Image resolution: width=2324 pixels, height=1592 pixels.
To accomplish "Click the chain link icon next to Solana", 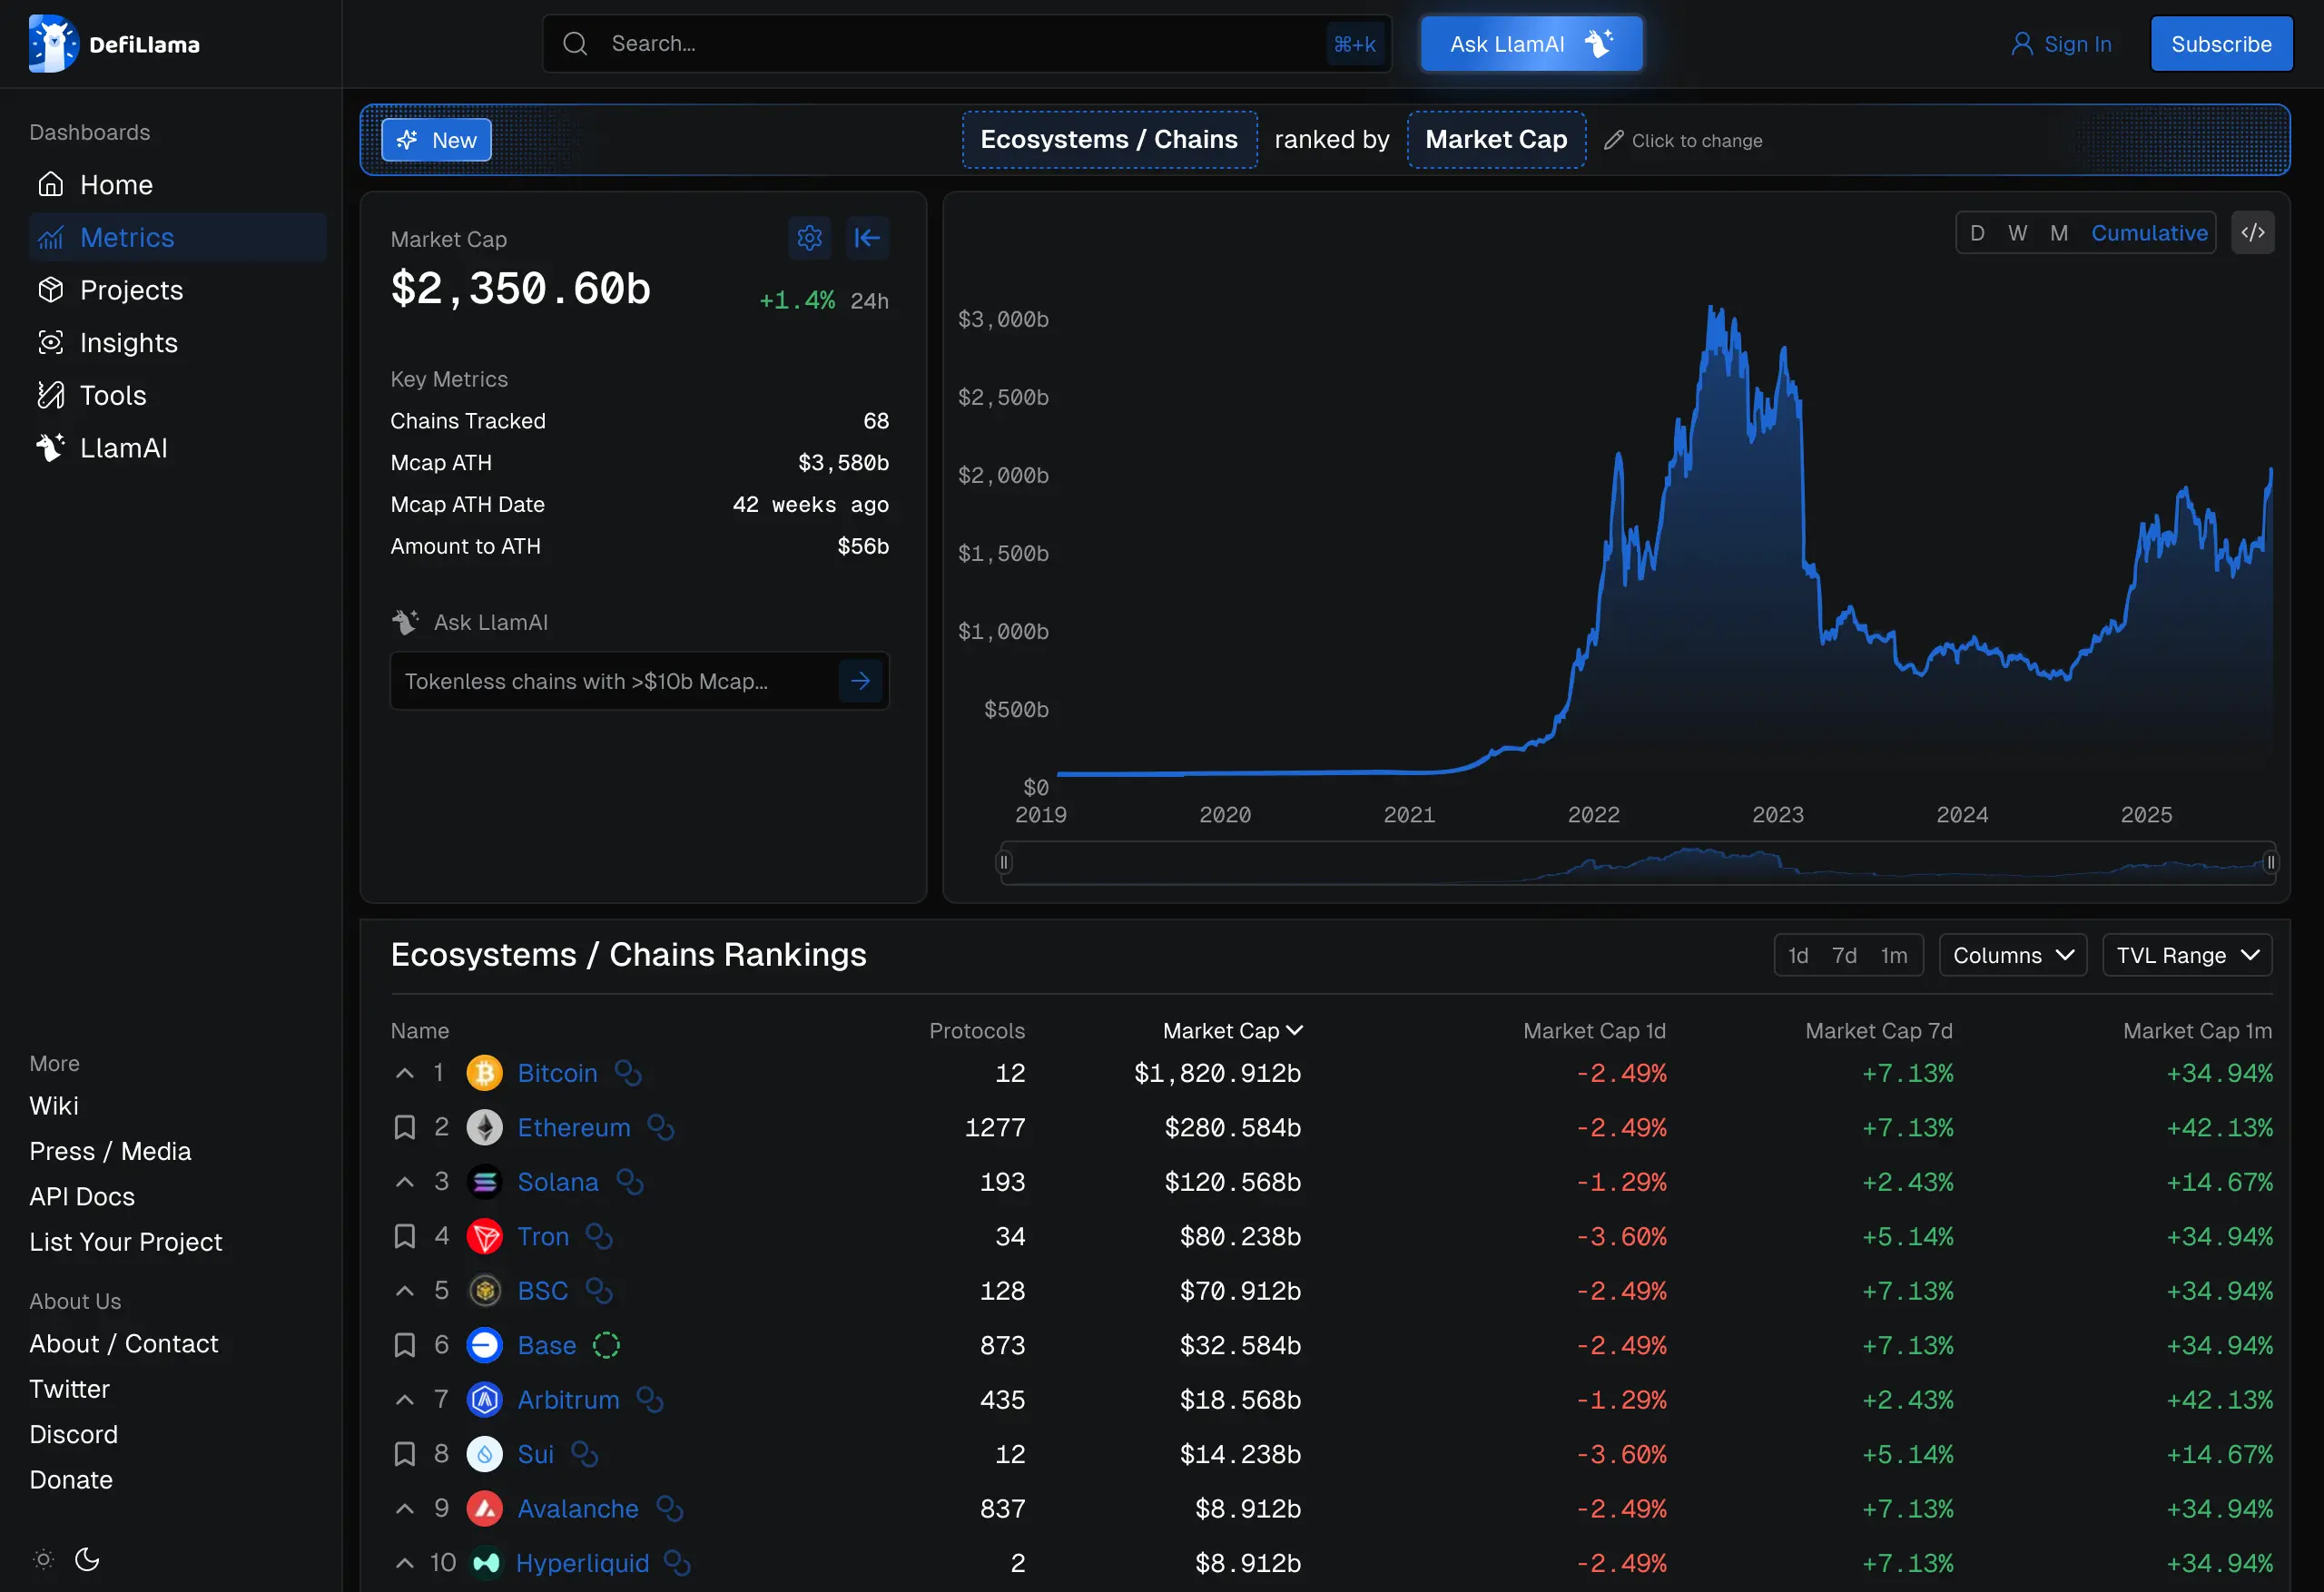I will [x=630, y=1182].
